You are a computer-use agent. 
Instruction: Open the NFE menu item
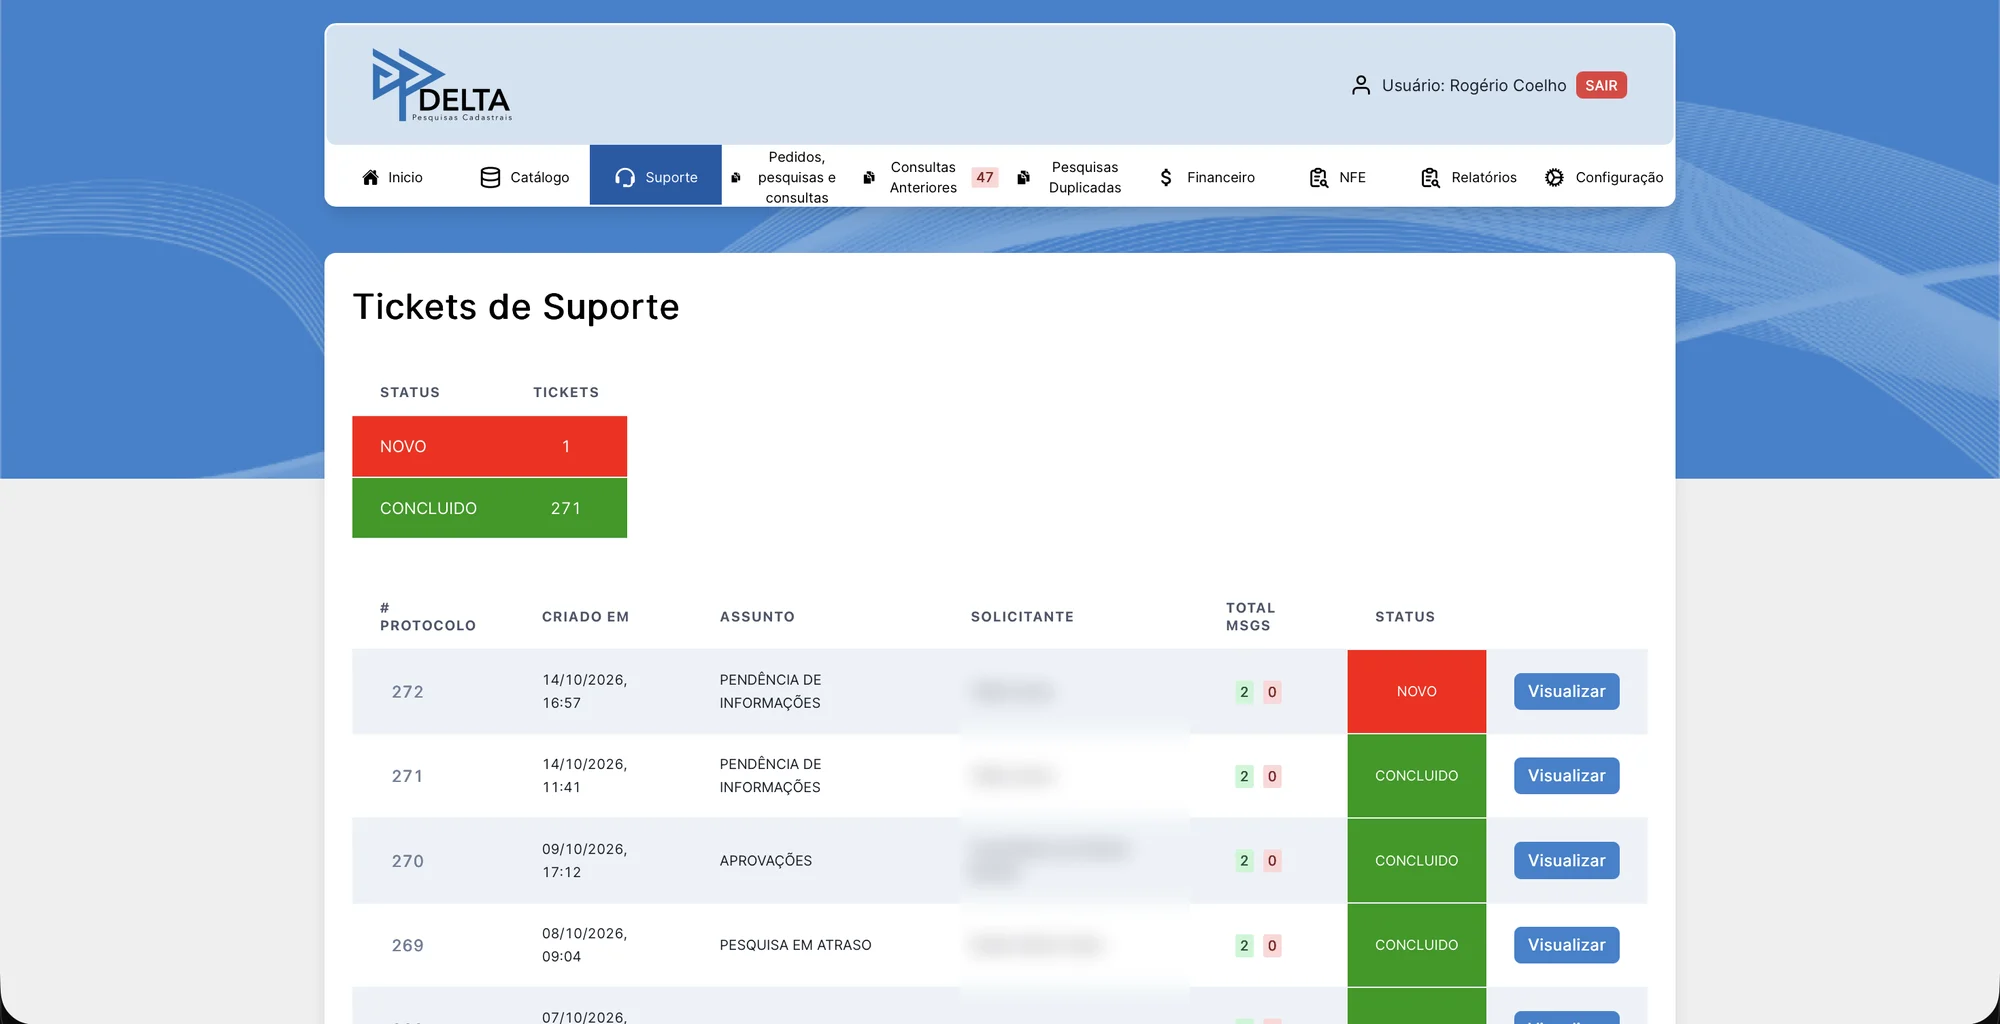pos(1337,177)
